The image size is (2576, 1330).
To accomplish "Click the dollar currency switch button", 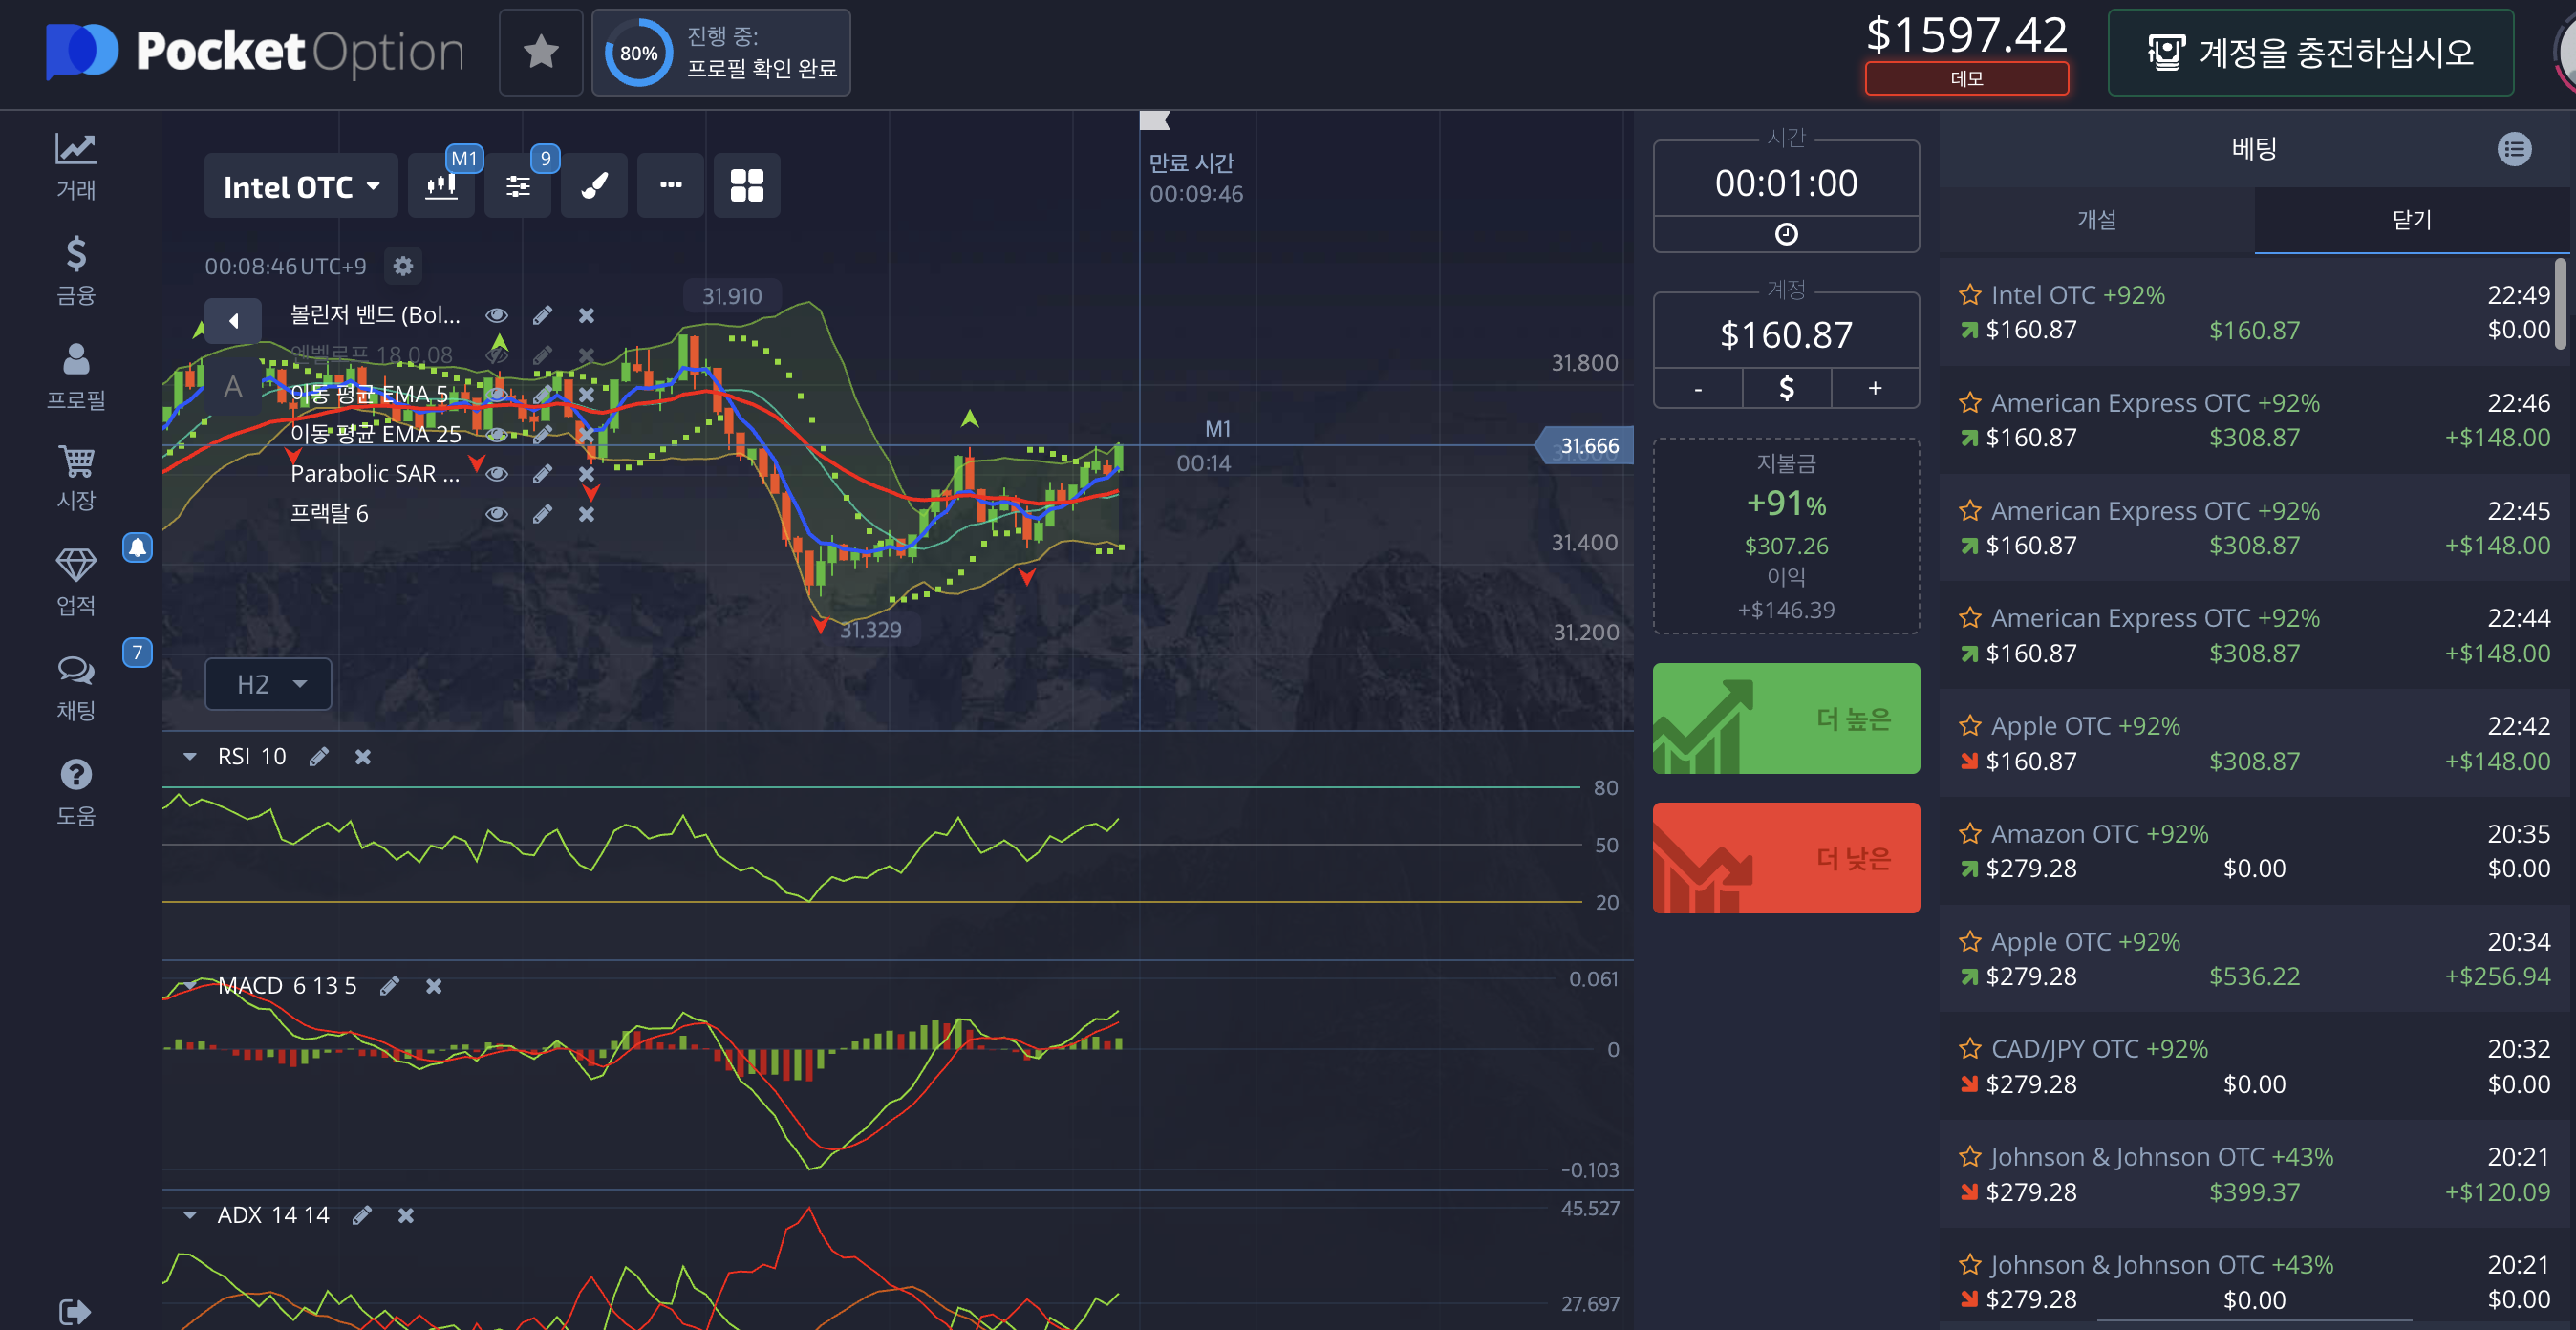I will [x=1786, y=388].
